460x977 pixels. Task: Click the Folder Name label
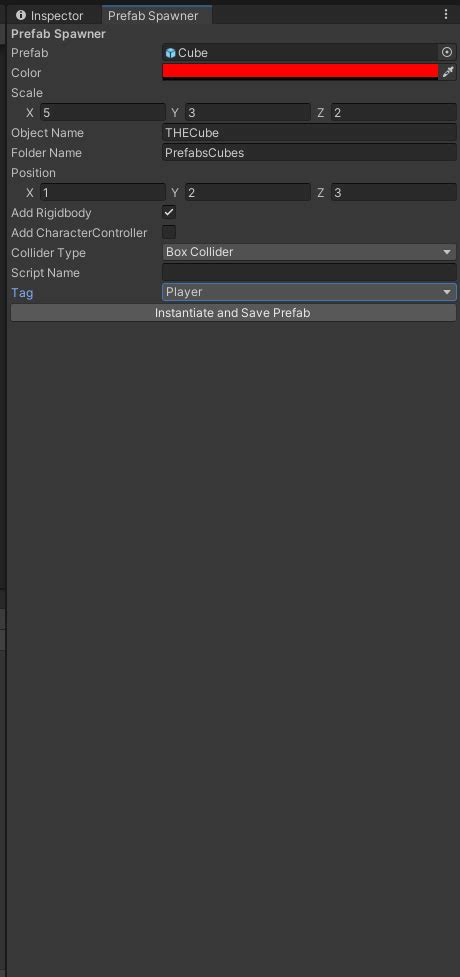[46, 153]
